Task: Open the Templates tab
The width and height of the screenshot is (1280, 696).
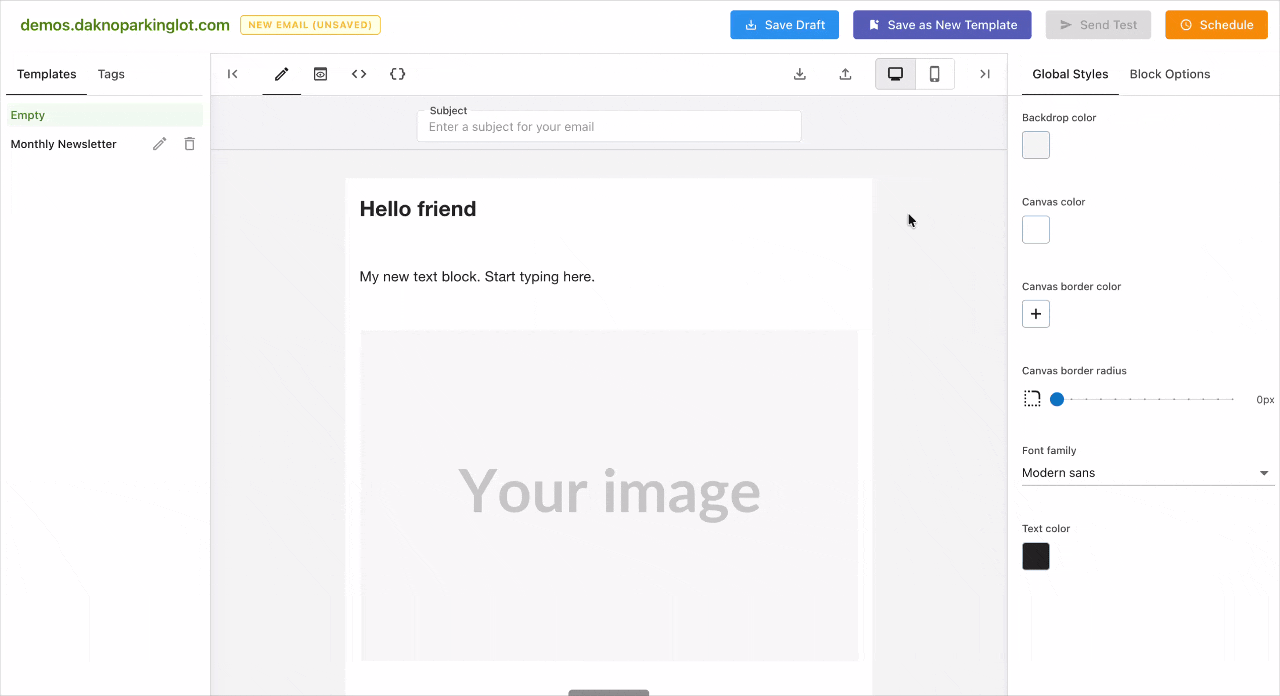Action: tap(47, 74)
